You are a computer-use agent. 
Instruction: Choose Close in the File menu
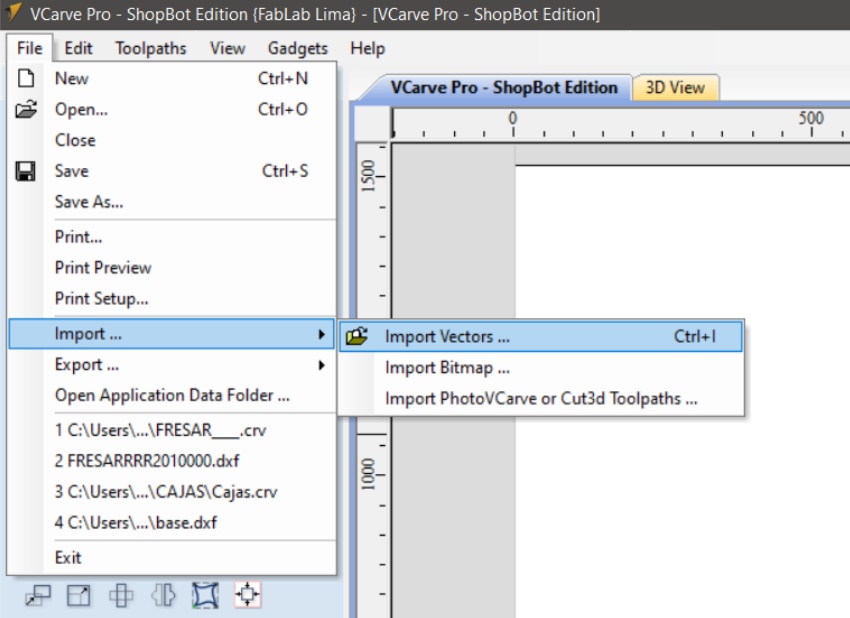[172, 140]
